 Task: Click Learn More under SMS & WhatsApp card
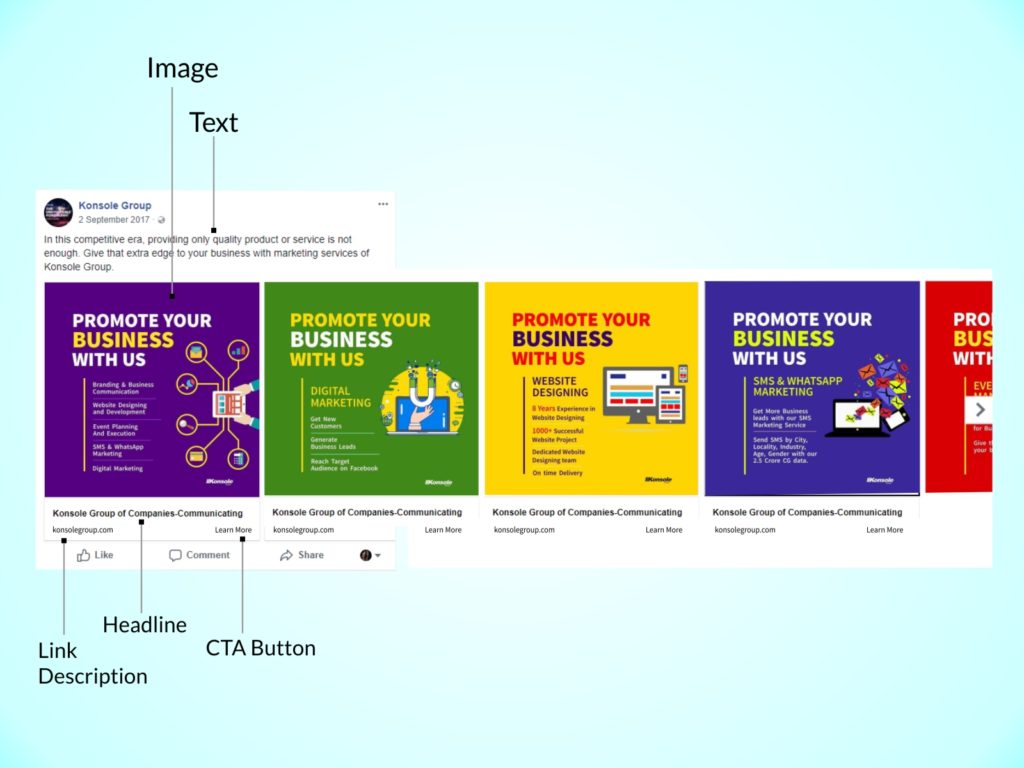[884, 530]
